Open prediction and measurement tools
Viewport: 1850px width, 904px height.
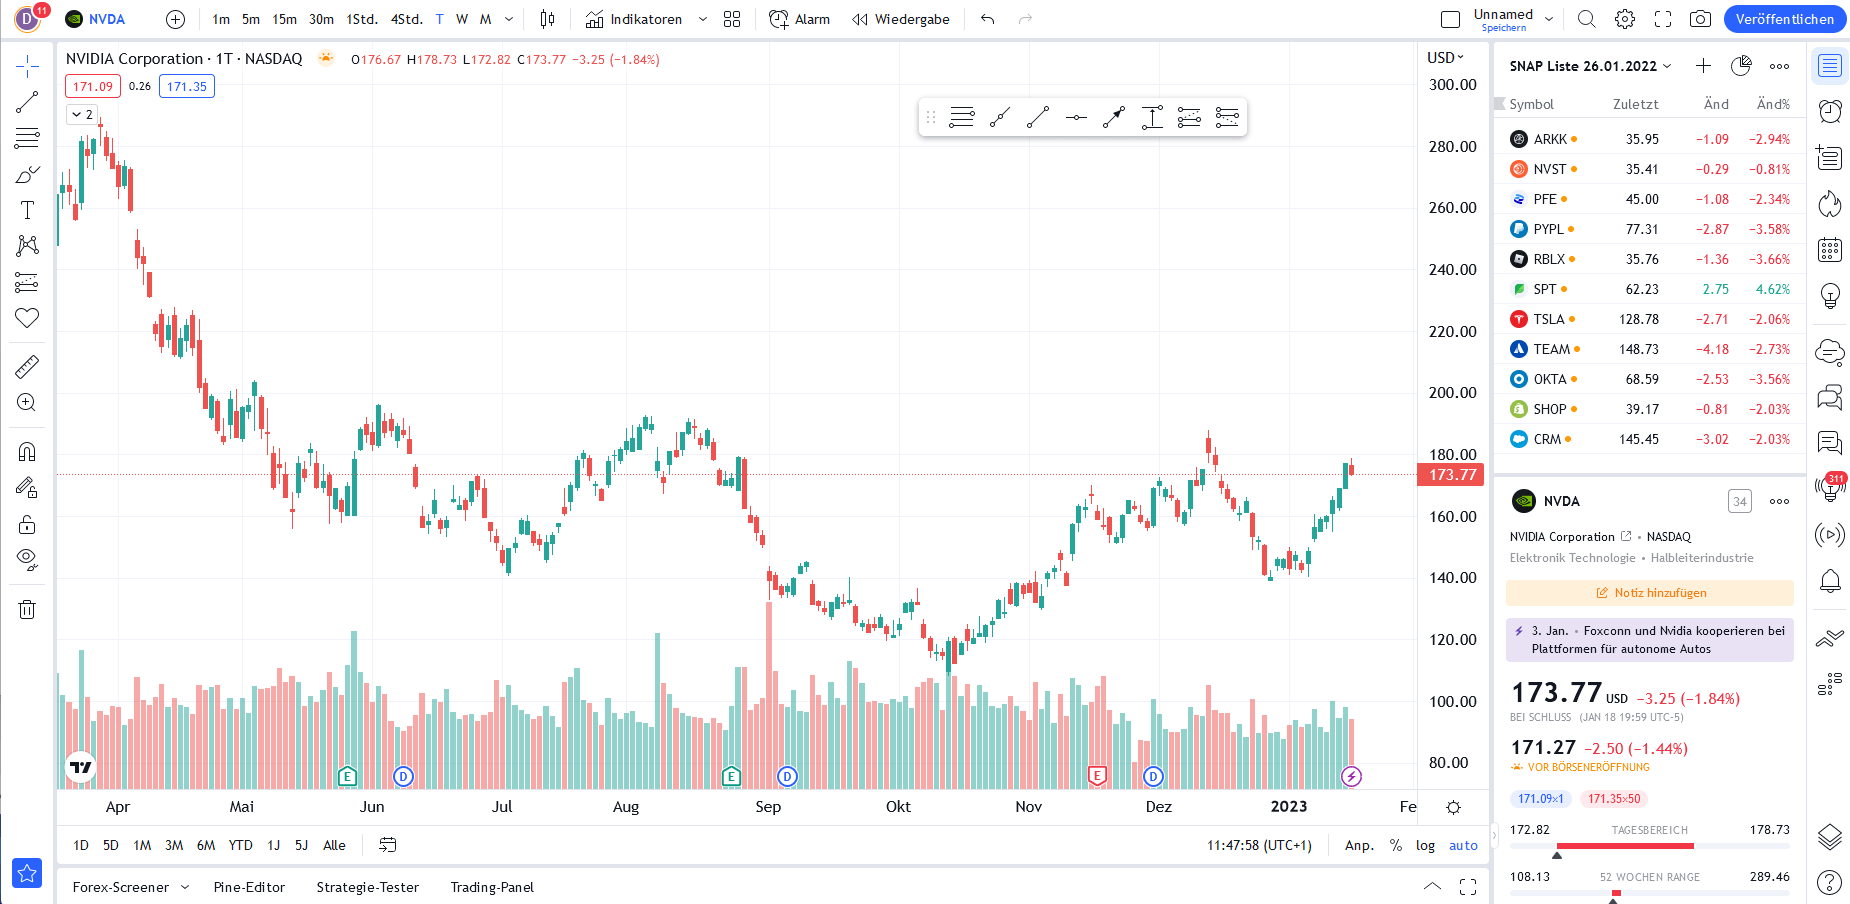27,282
